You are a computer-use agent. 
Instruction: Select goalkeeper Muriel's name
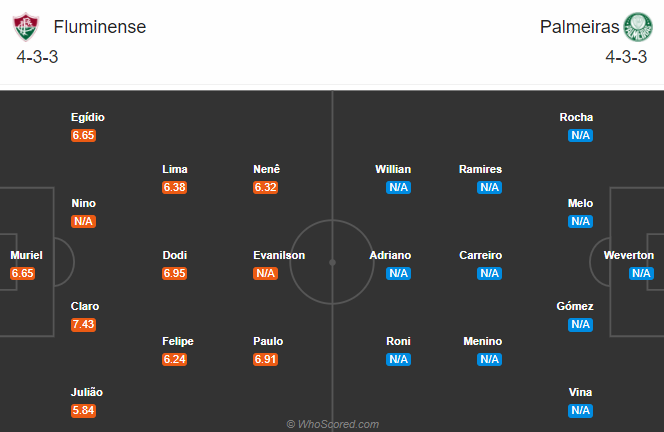26,255
